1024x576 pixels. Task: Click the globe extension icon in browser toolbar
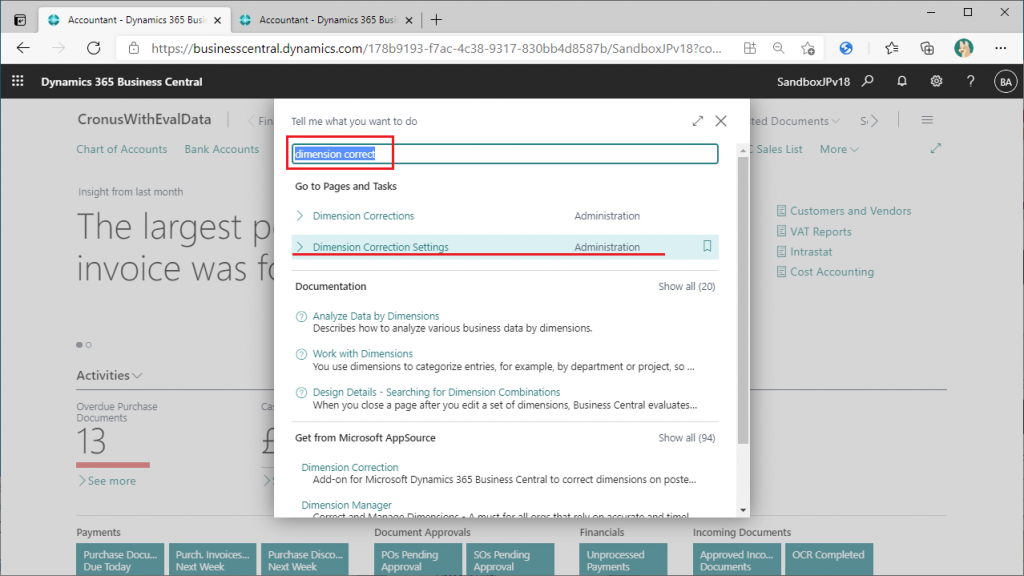tap(846, 48)
